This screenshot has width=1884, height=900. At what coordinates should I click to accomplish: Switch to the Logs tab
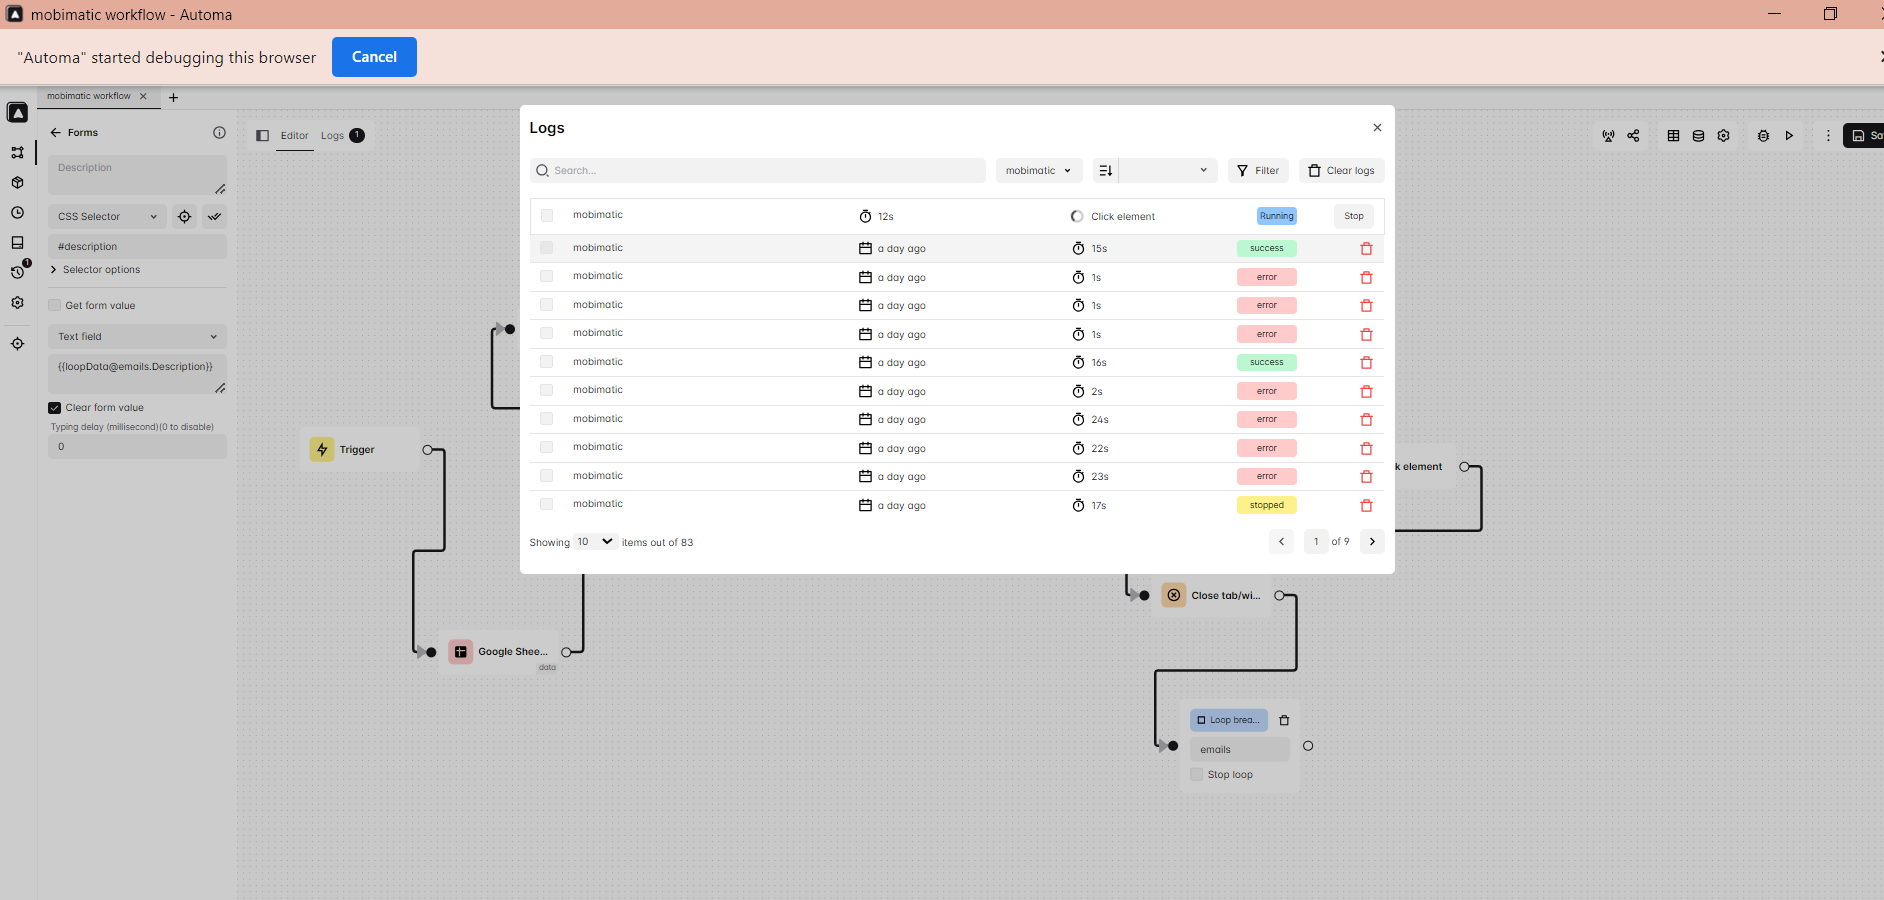(x=332, y=135)
